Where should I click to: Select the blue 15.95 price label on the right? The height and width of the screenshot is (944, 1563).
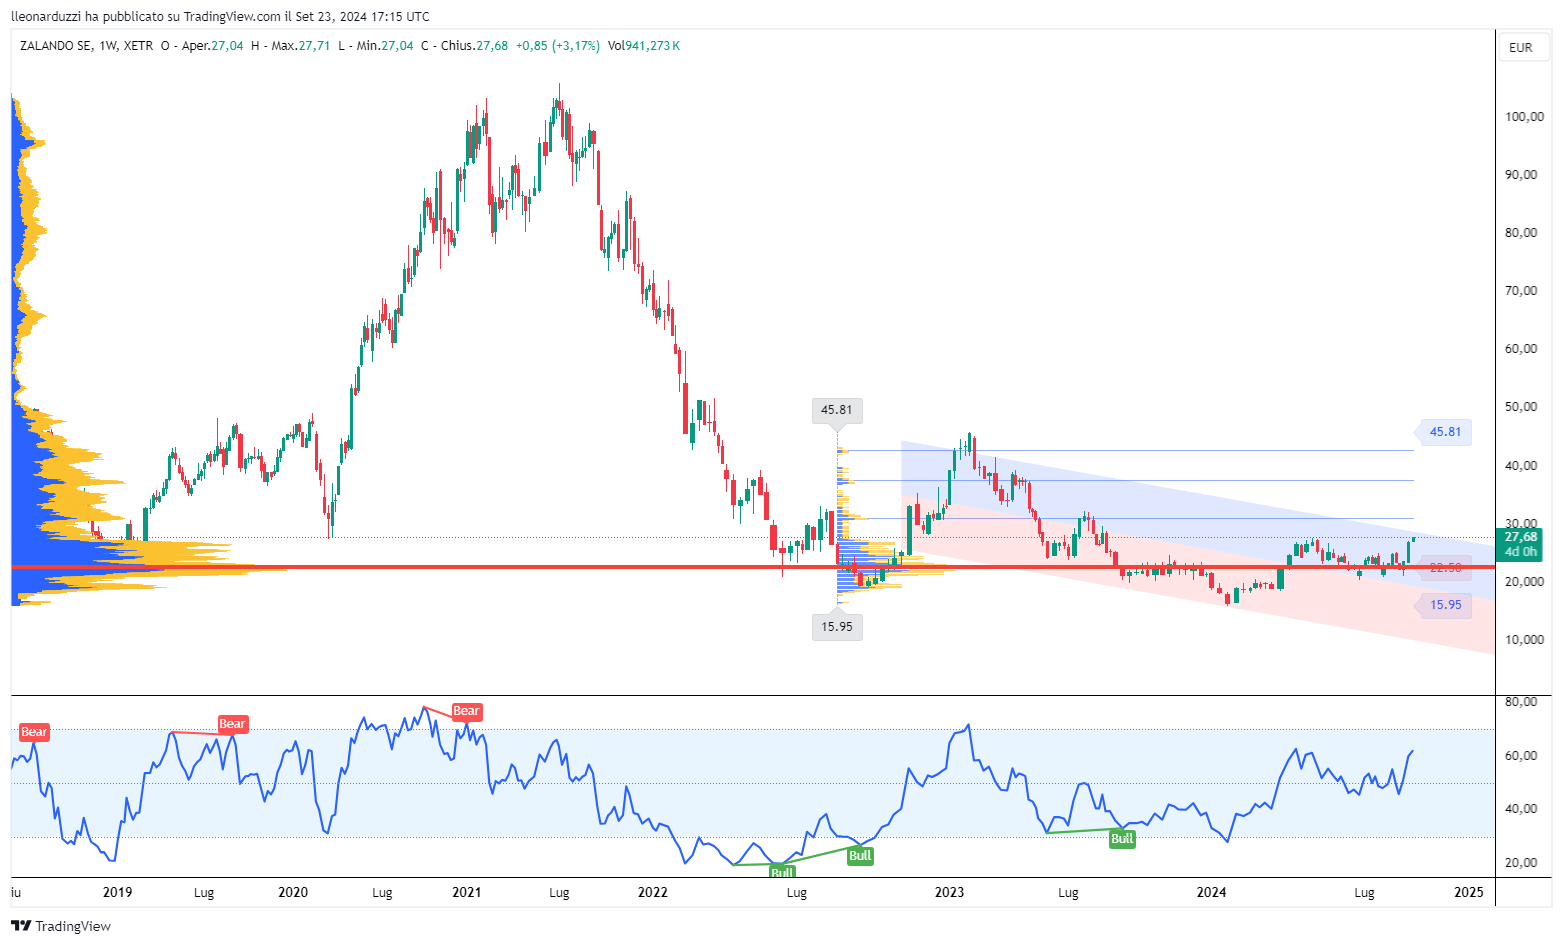point(1445,605)
